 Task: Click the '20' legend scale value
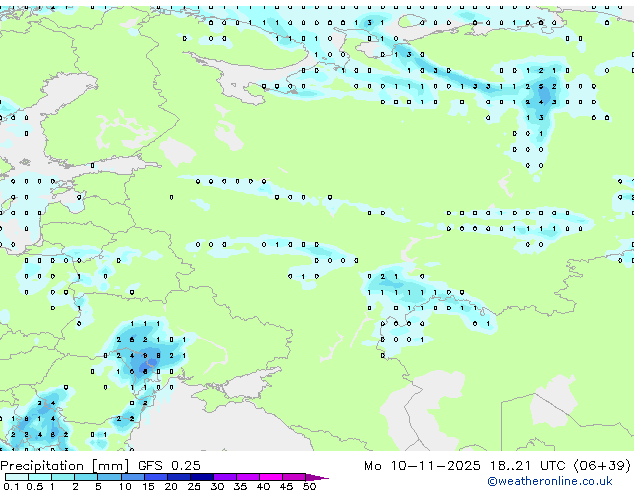click(171, 486)
